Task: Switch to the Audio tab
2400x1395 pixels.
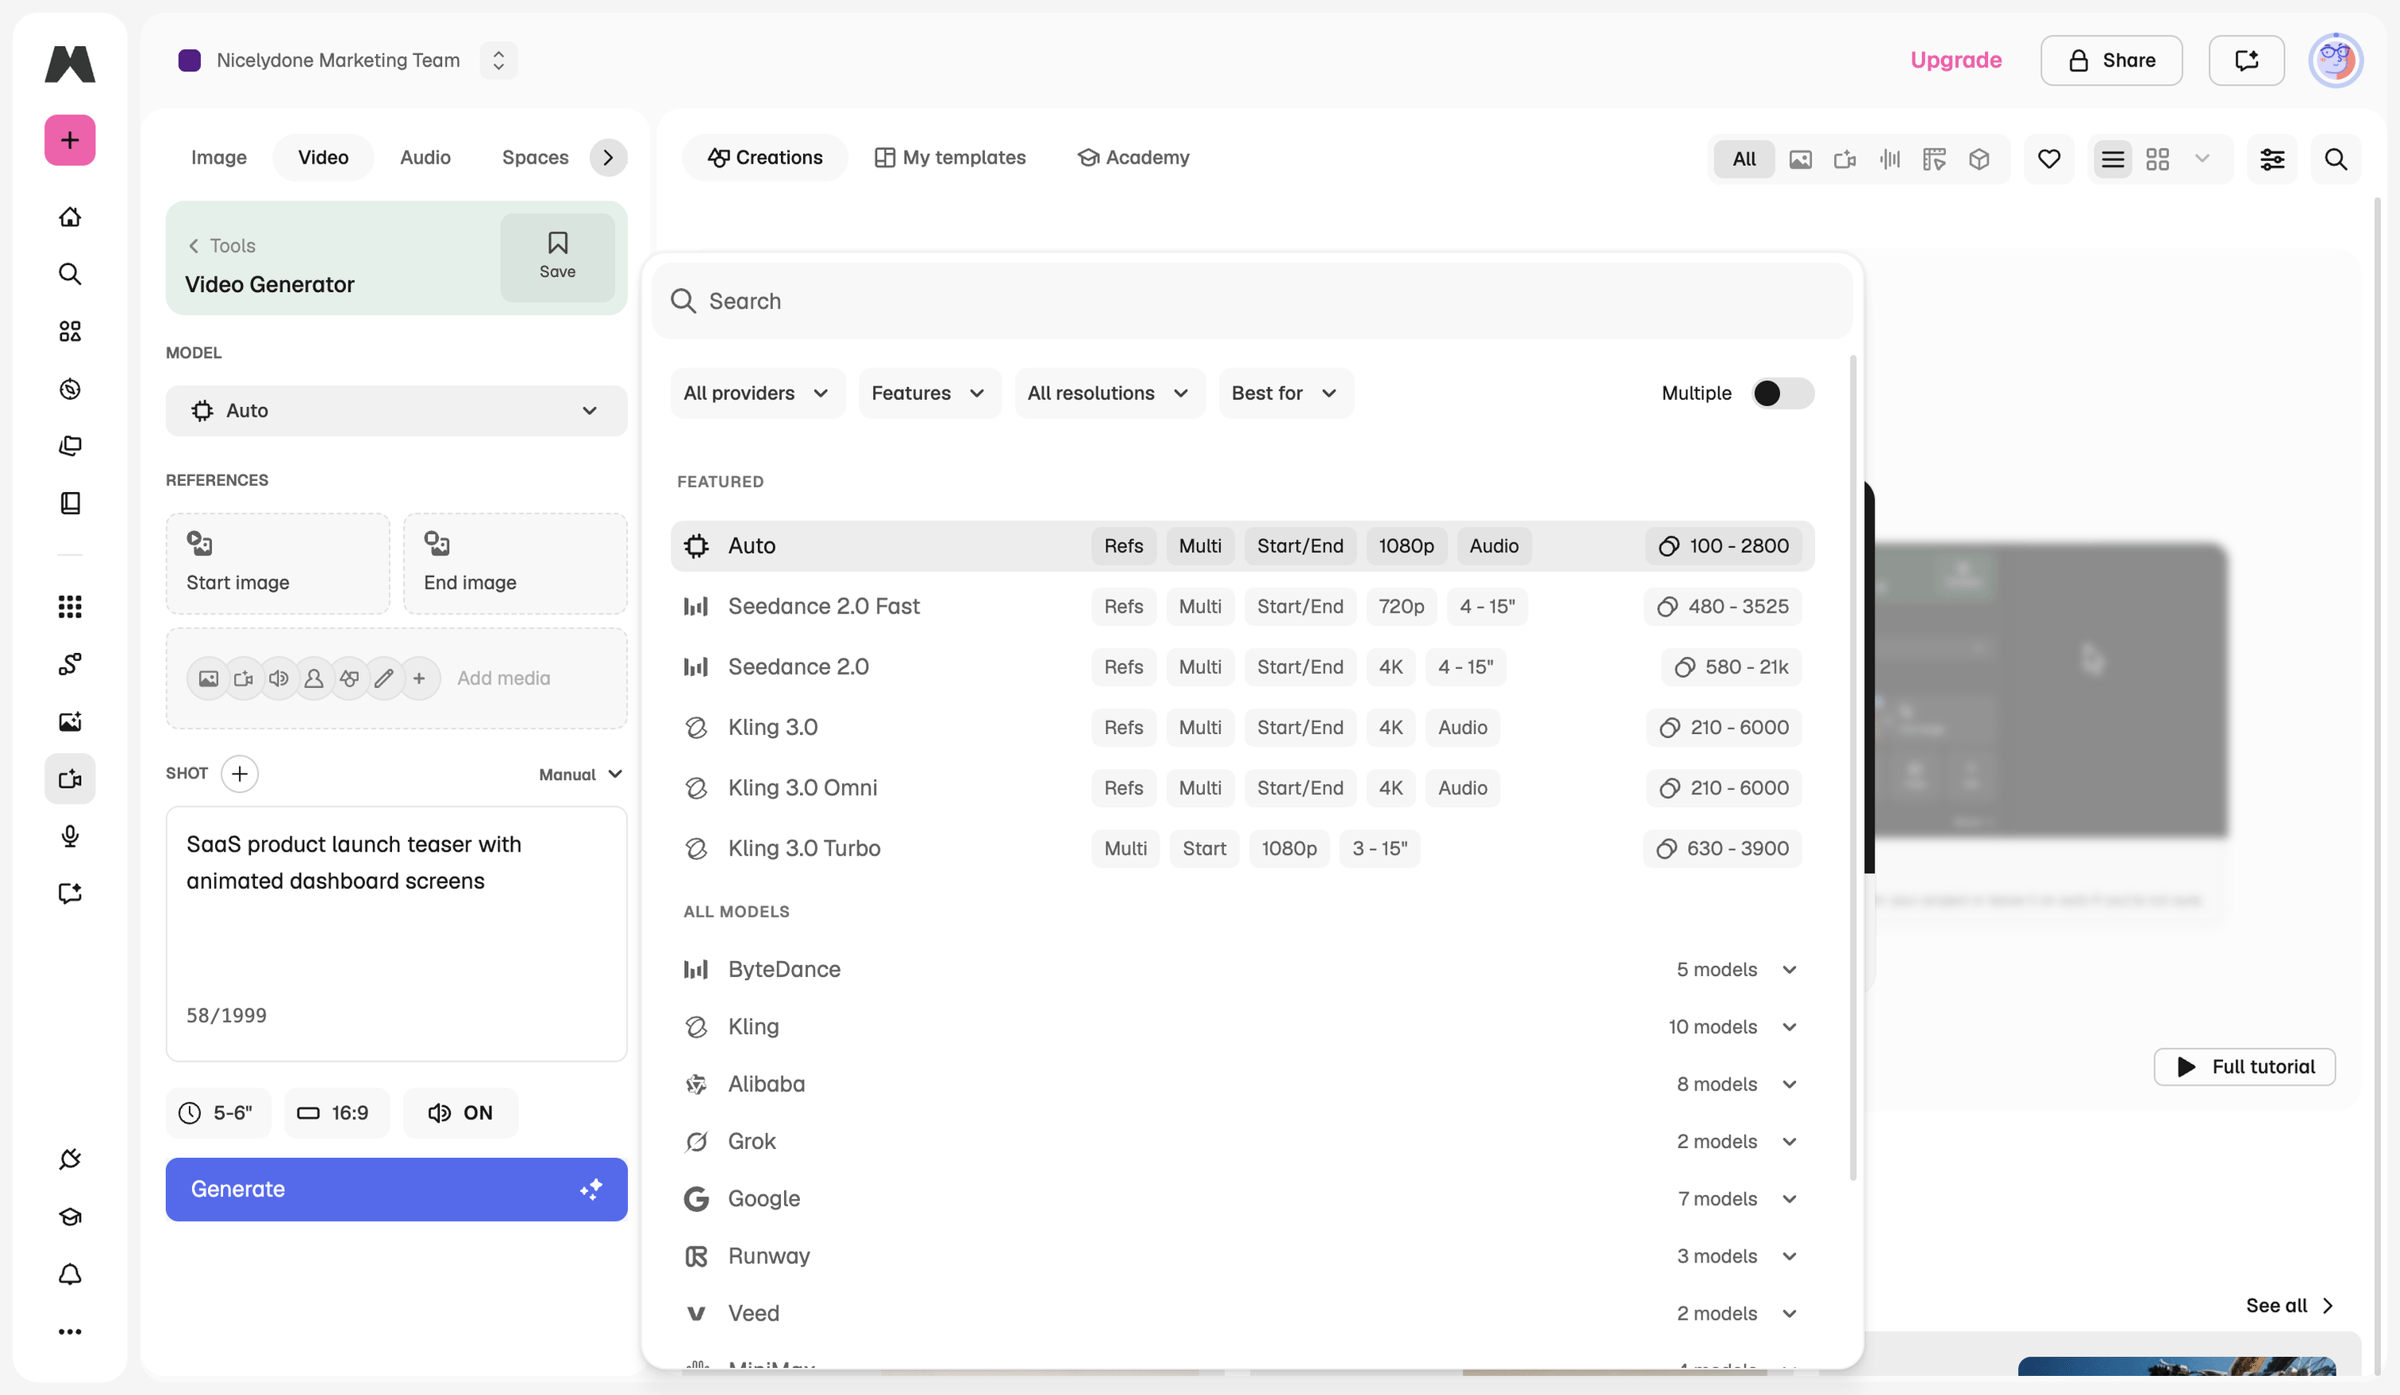Action: point(425,158)
